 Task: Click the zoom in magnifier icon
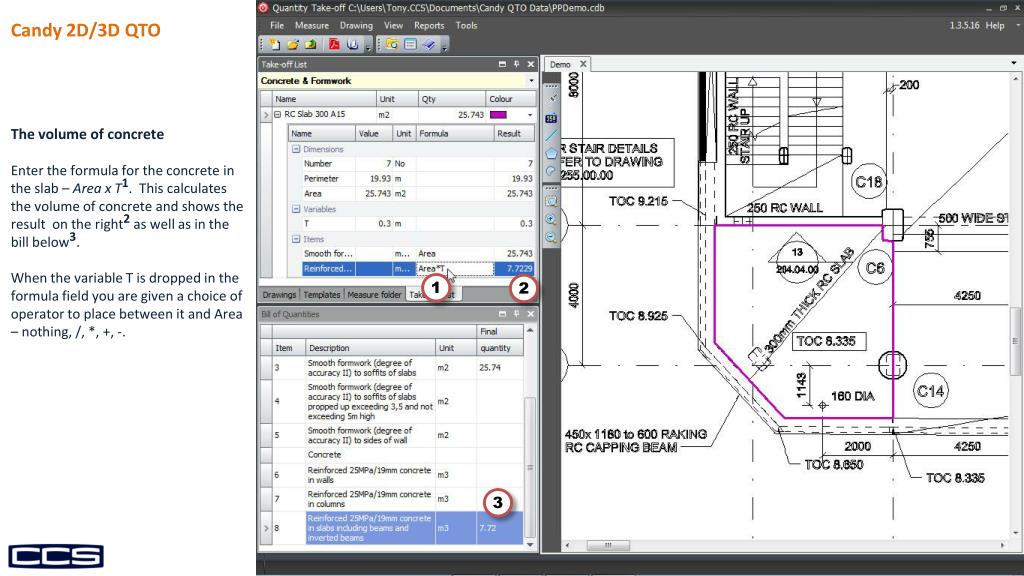click(x=551, y=219)
